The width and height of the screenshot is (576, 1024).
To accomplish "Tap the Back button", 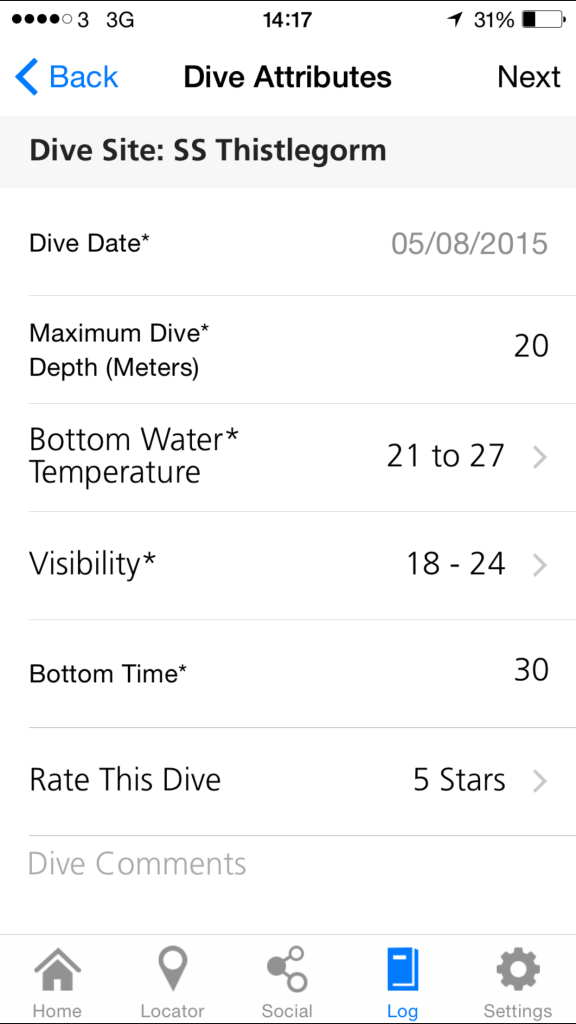I will tap(66, 77).
